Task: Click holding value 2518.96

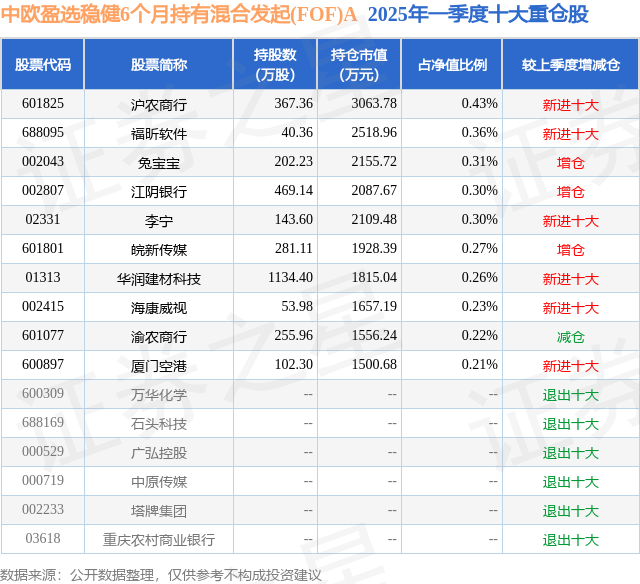Action: [x=374, y=133]
